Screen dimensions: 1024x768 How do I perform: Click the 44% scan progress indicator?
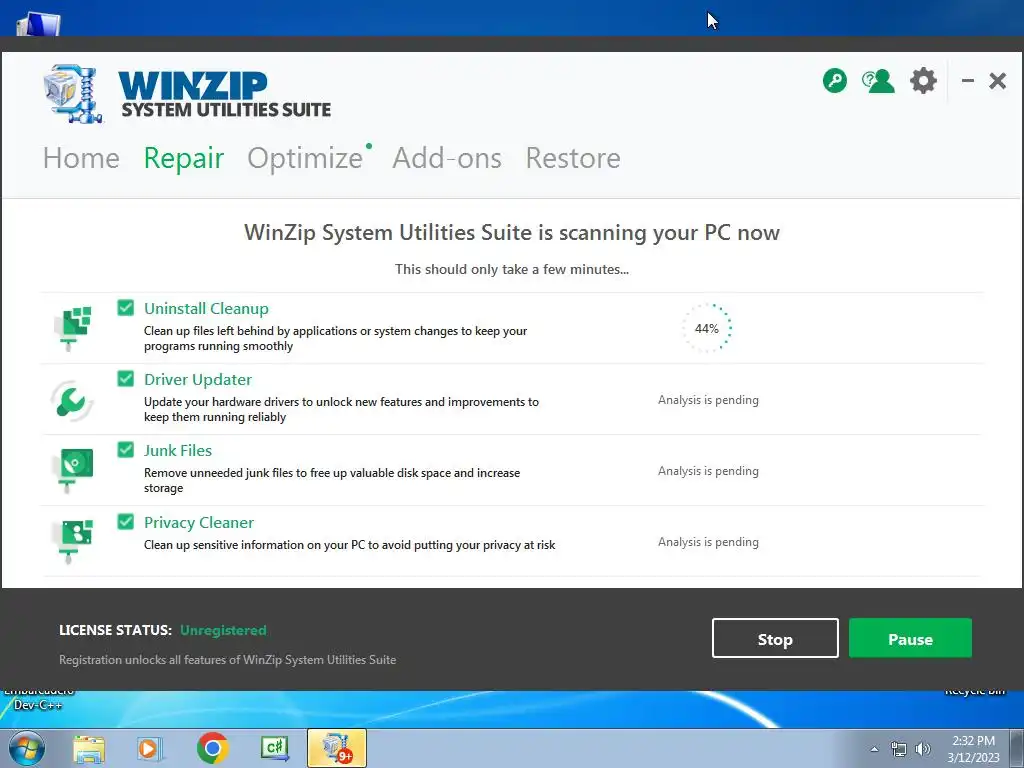(x=707, y=328)
